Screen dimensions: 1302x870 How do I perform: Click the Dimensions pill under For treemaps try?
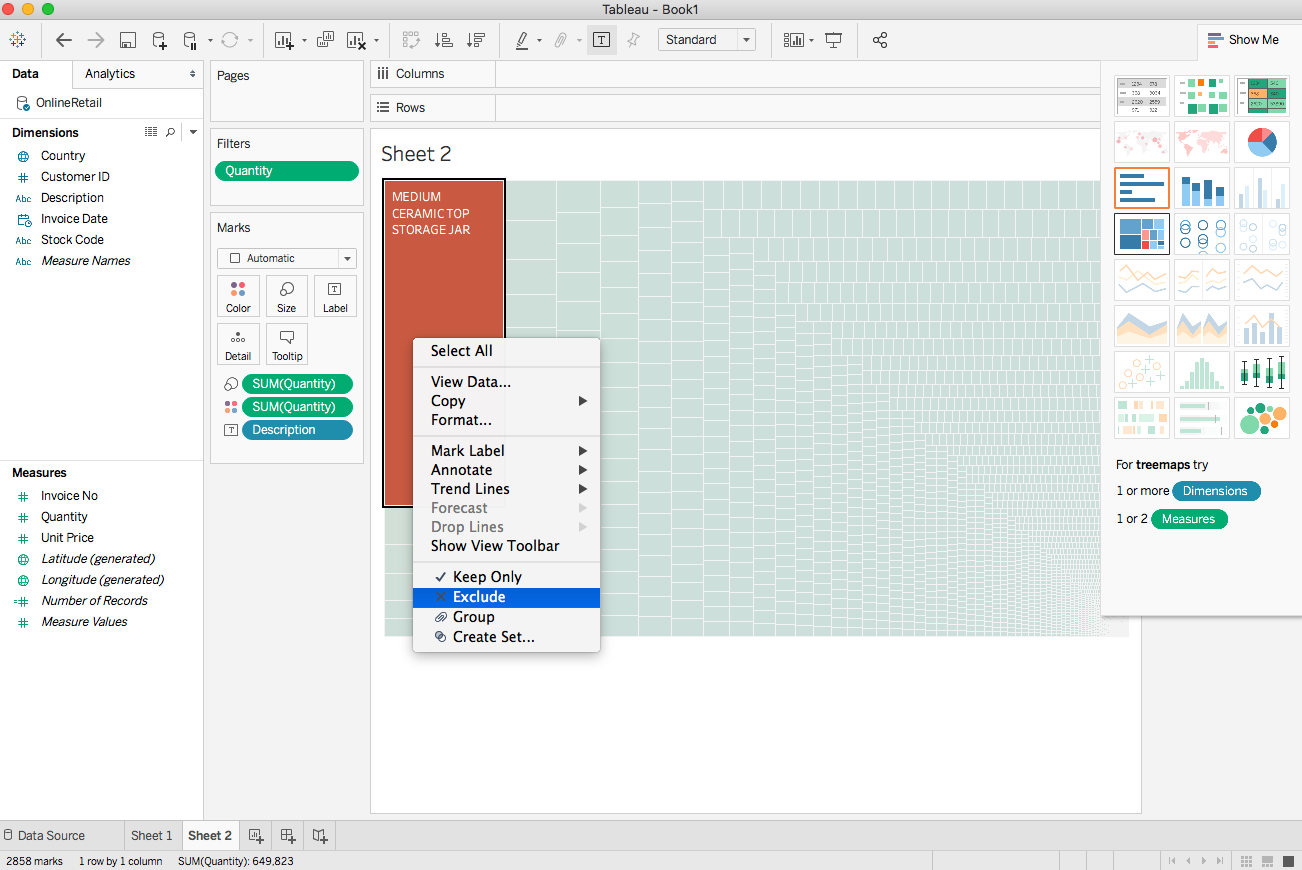point(1216,491)
